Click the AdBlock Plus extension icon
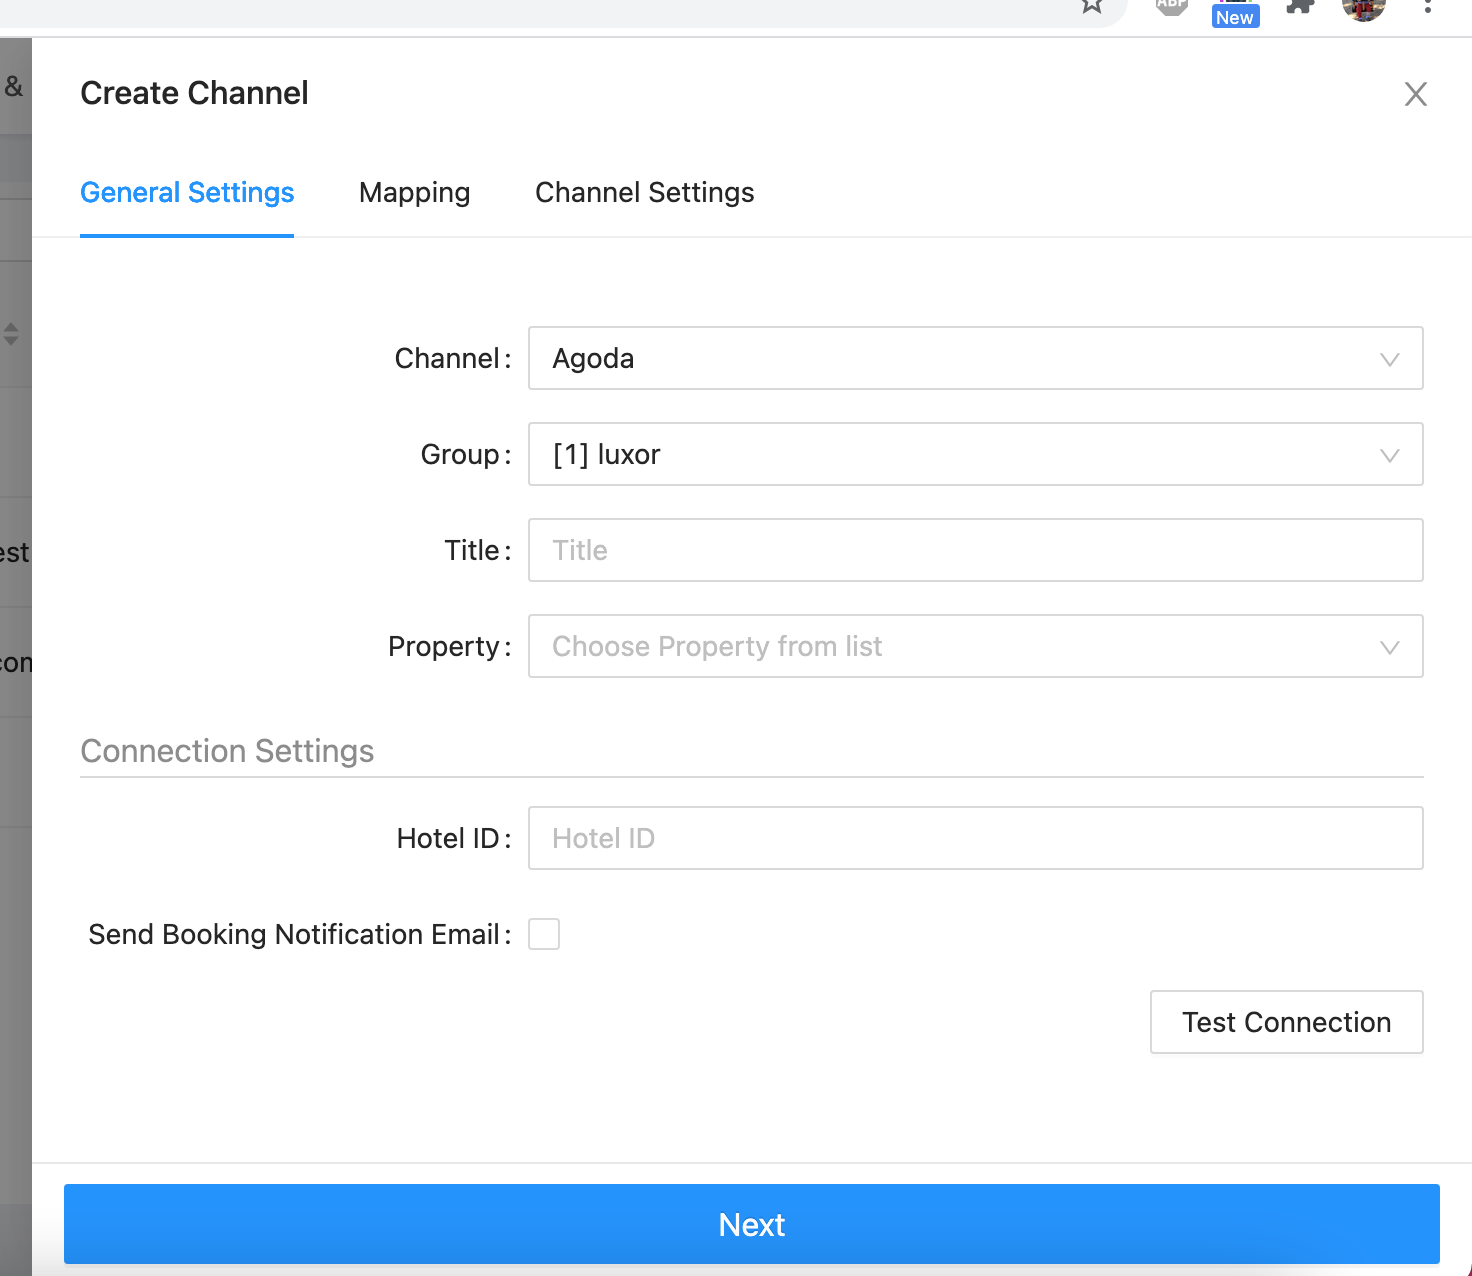This screenshot has height=1276, width=1472. (x=1171, y=5)
